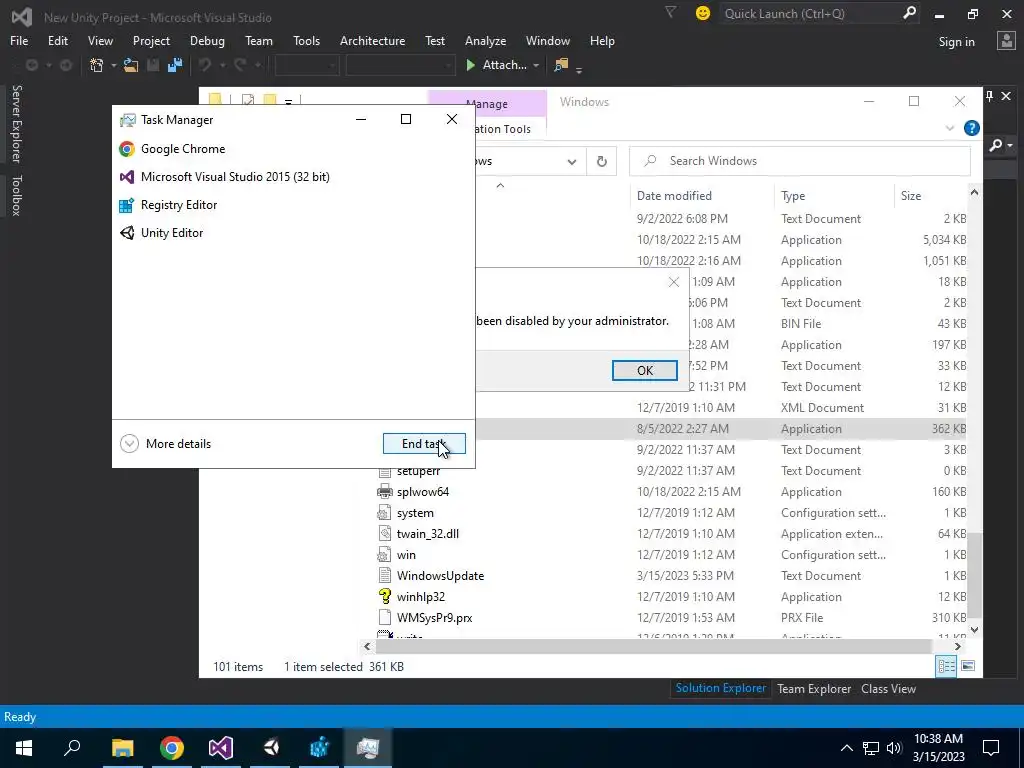Click the Search Windows field
Screen dimensions: 1024x768
pos(800,161)
